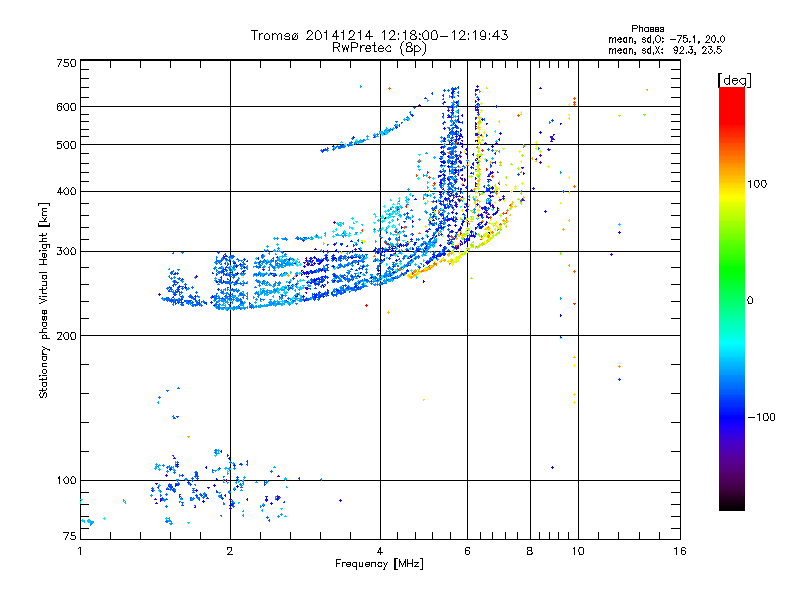Click the black bottom of the phase colorbar
Screen dimensions: 800x600
pyautogui.click(x=732, y=503)
